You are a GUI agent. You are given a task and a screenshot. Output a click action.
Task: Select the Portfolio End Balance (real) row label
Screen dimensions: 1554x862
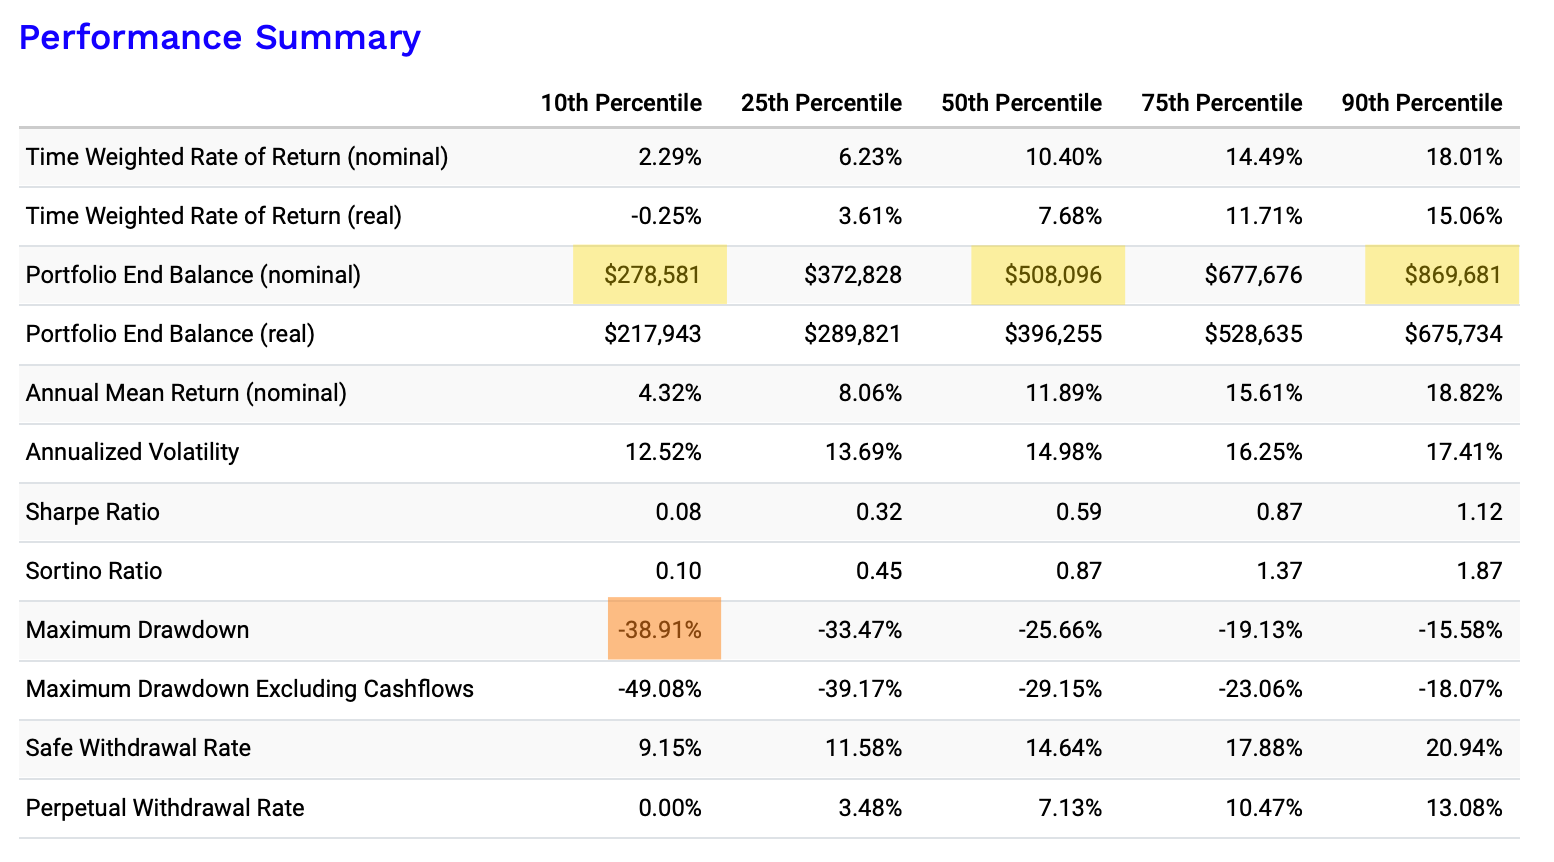point(170,334)
